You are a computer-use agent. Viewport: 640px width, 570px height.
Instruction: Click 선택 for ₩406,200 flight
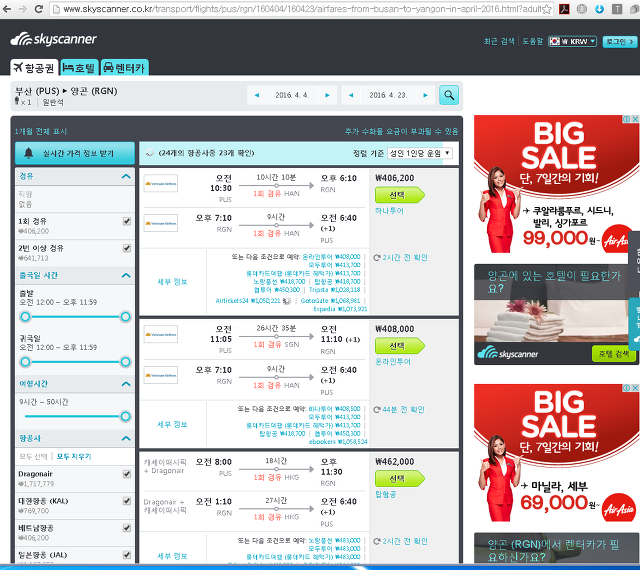(x=400, y=196)
